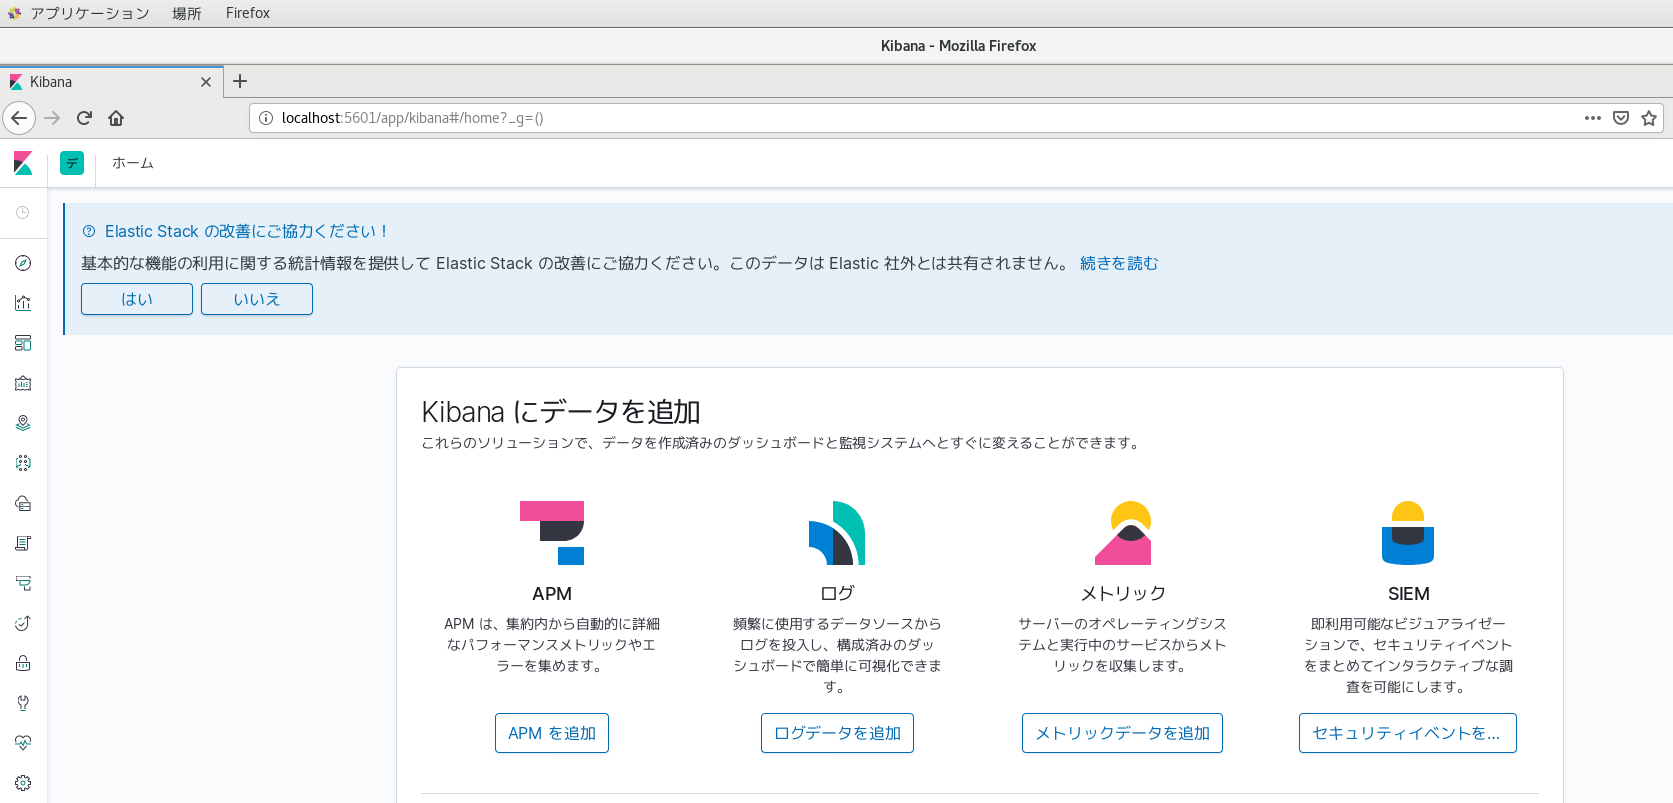Open Machine Learning from the sidebar
Viewport: 1673px width, 803px height.
pyautogui.click(x=23, y=463)
